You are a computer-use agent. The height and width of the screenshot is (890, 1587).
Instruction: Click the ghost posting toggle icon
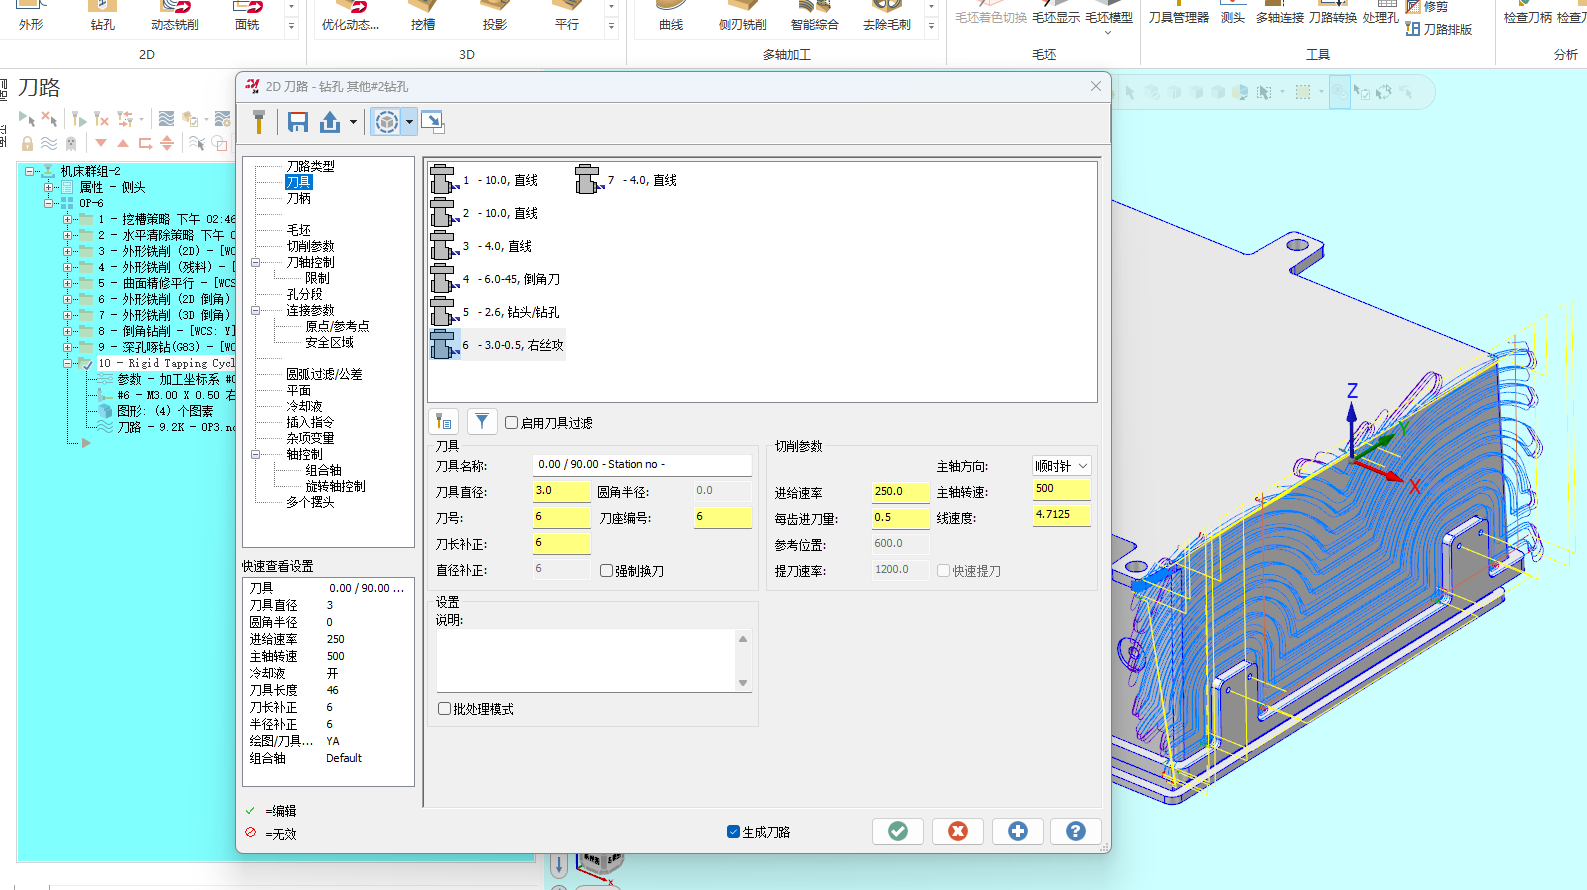[71, 143]
